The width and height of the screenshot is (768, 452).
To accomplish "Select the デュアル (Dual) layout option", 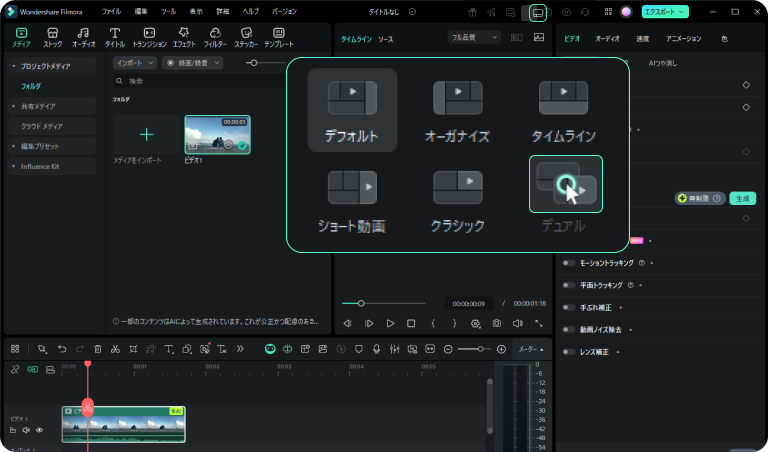I will click(x=565, y=185).
